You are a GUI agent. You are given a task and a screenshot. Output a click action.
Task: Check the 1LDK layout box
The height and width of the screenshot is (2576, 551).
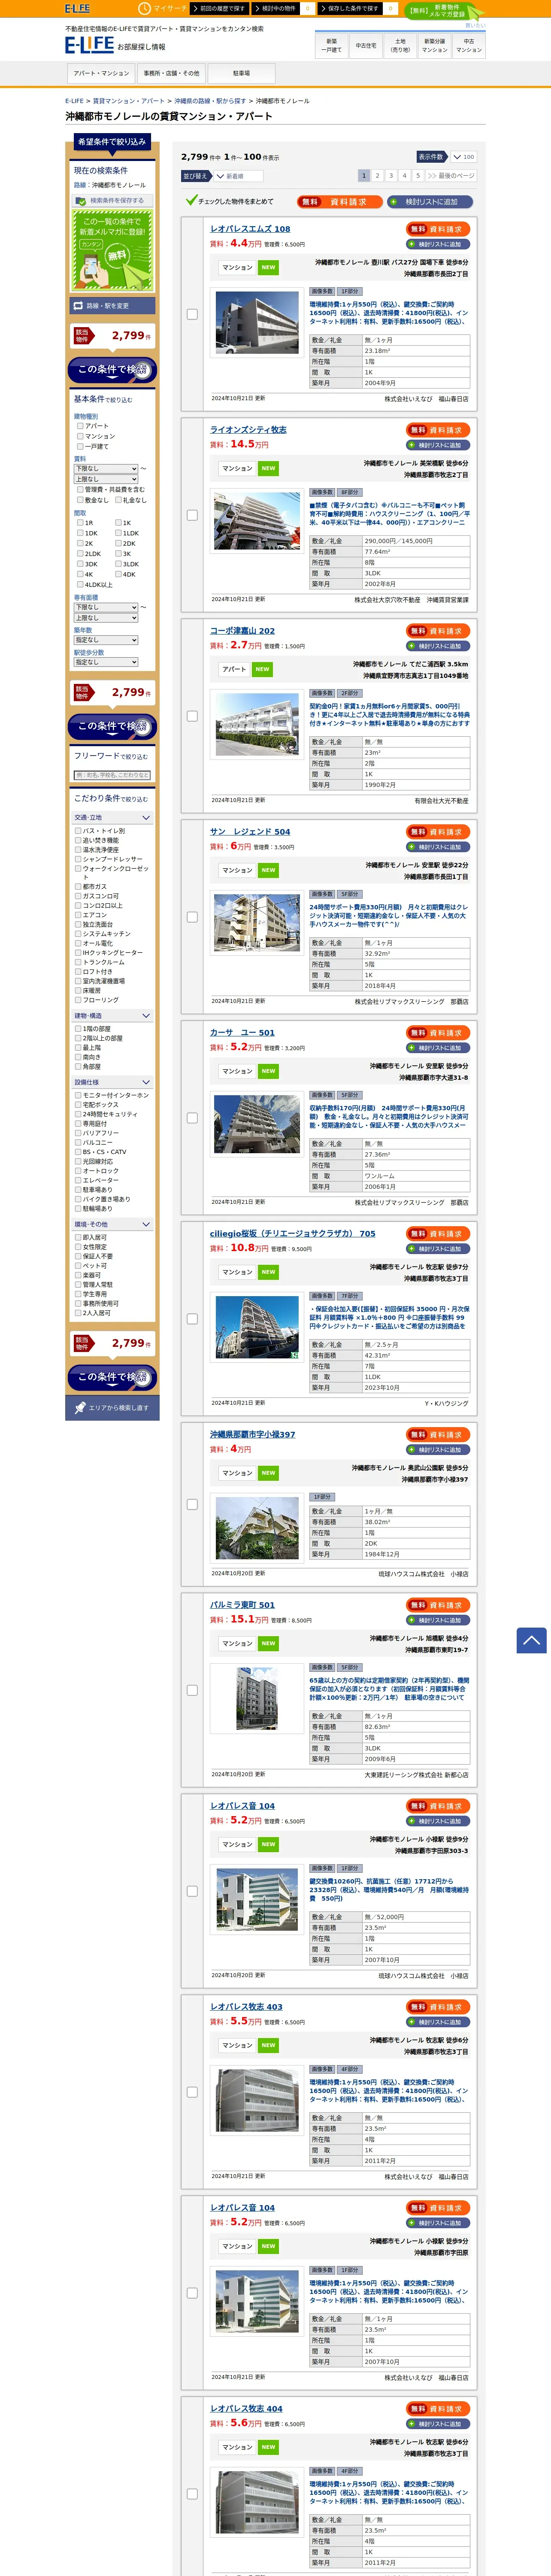coord(118,533)
